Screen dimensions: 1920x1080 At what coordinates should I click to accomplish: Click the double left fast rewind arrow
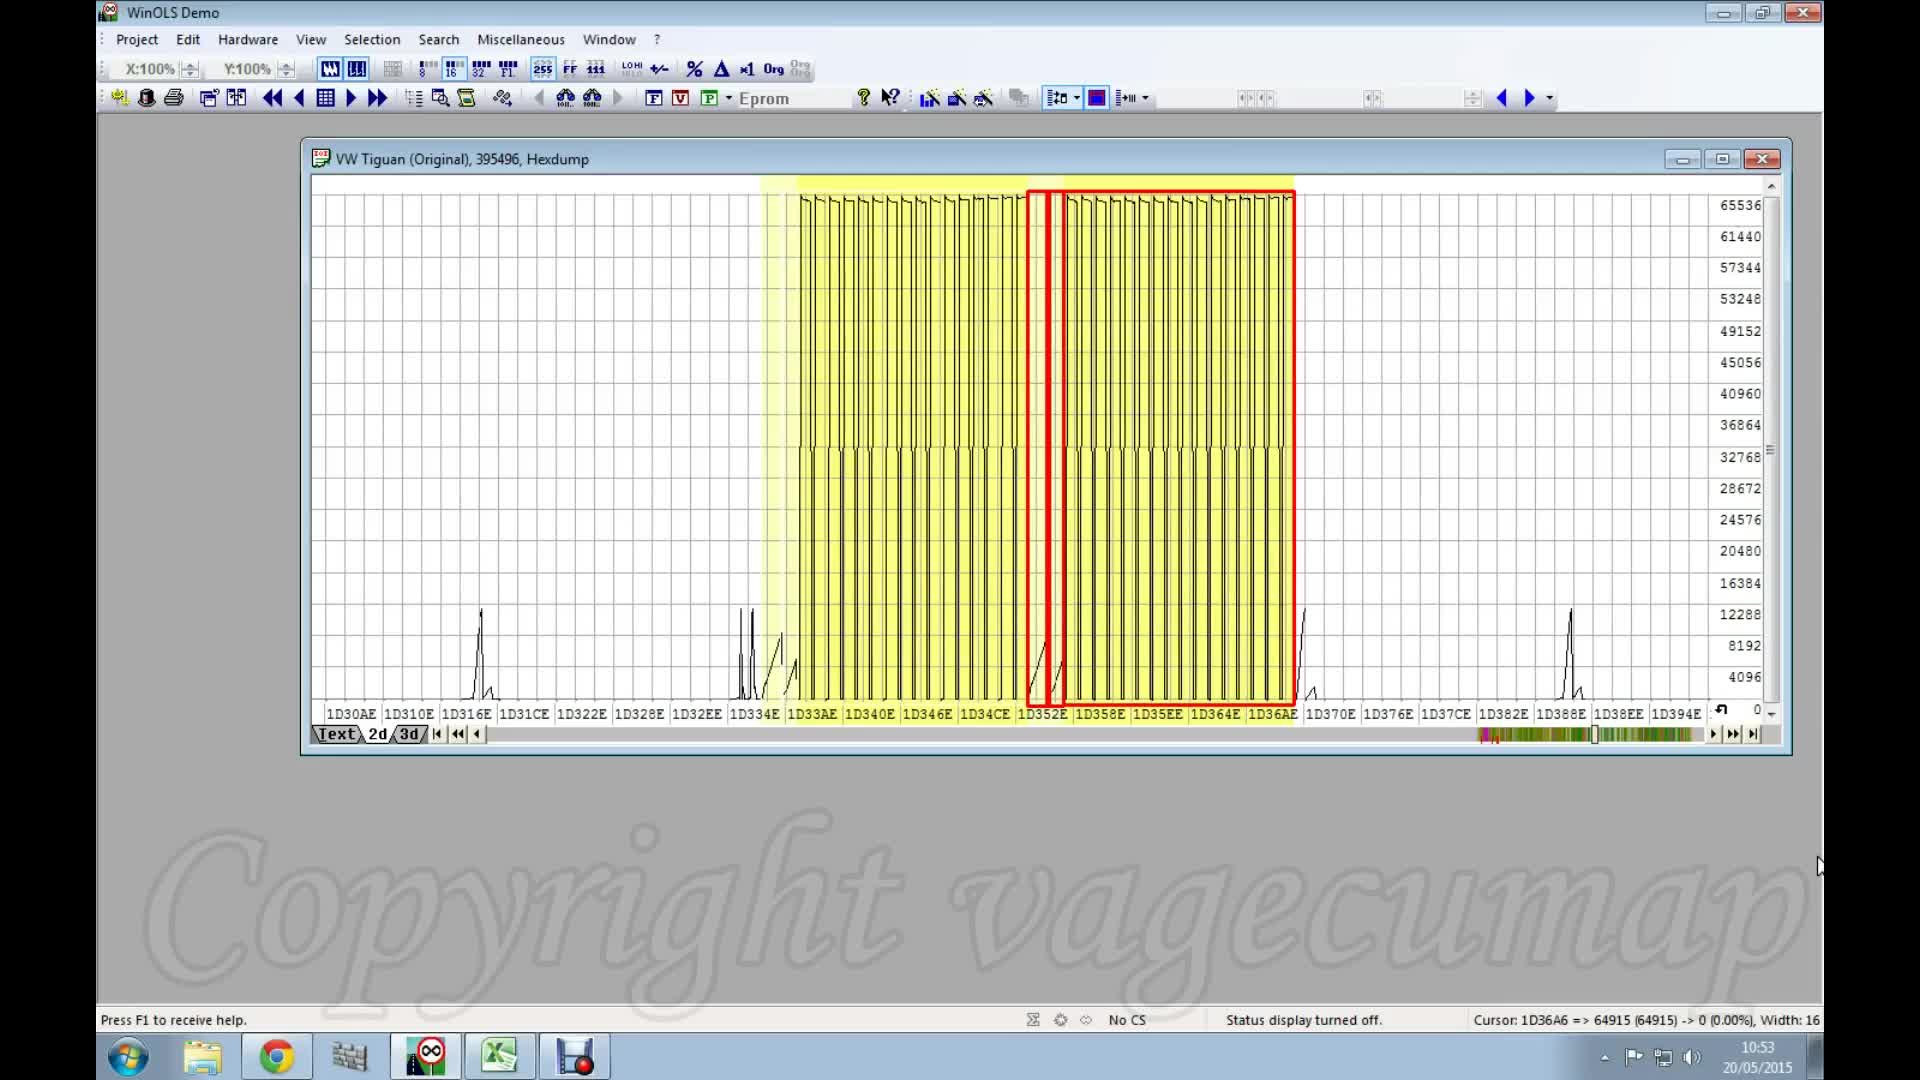272,98
